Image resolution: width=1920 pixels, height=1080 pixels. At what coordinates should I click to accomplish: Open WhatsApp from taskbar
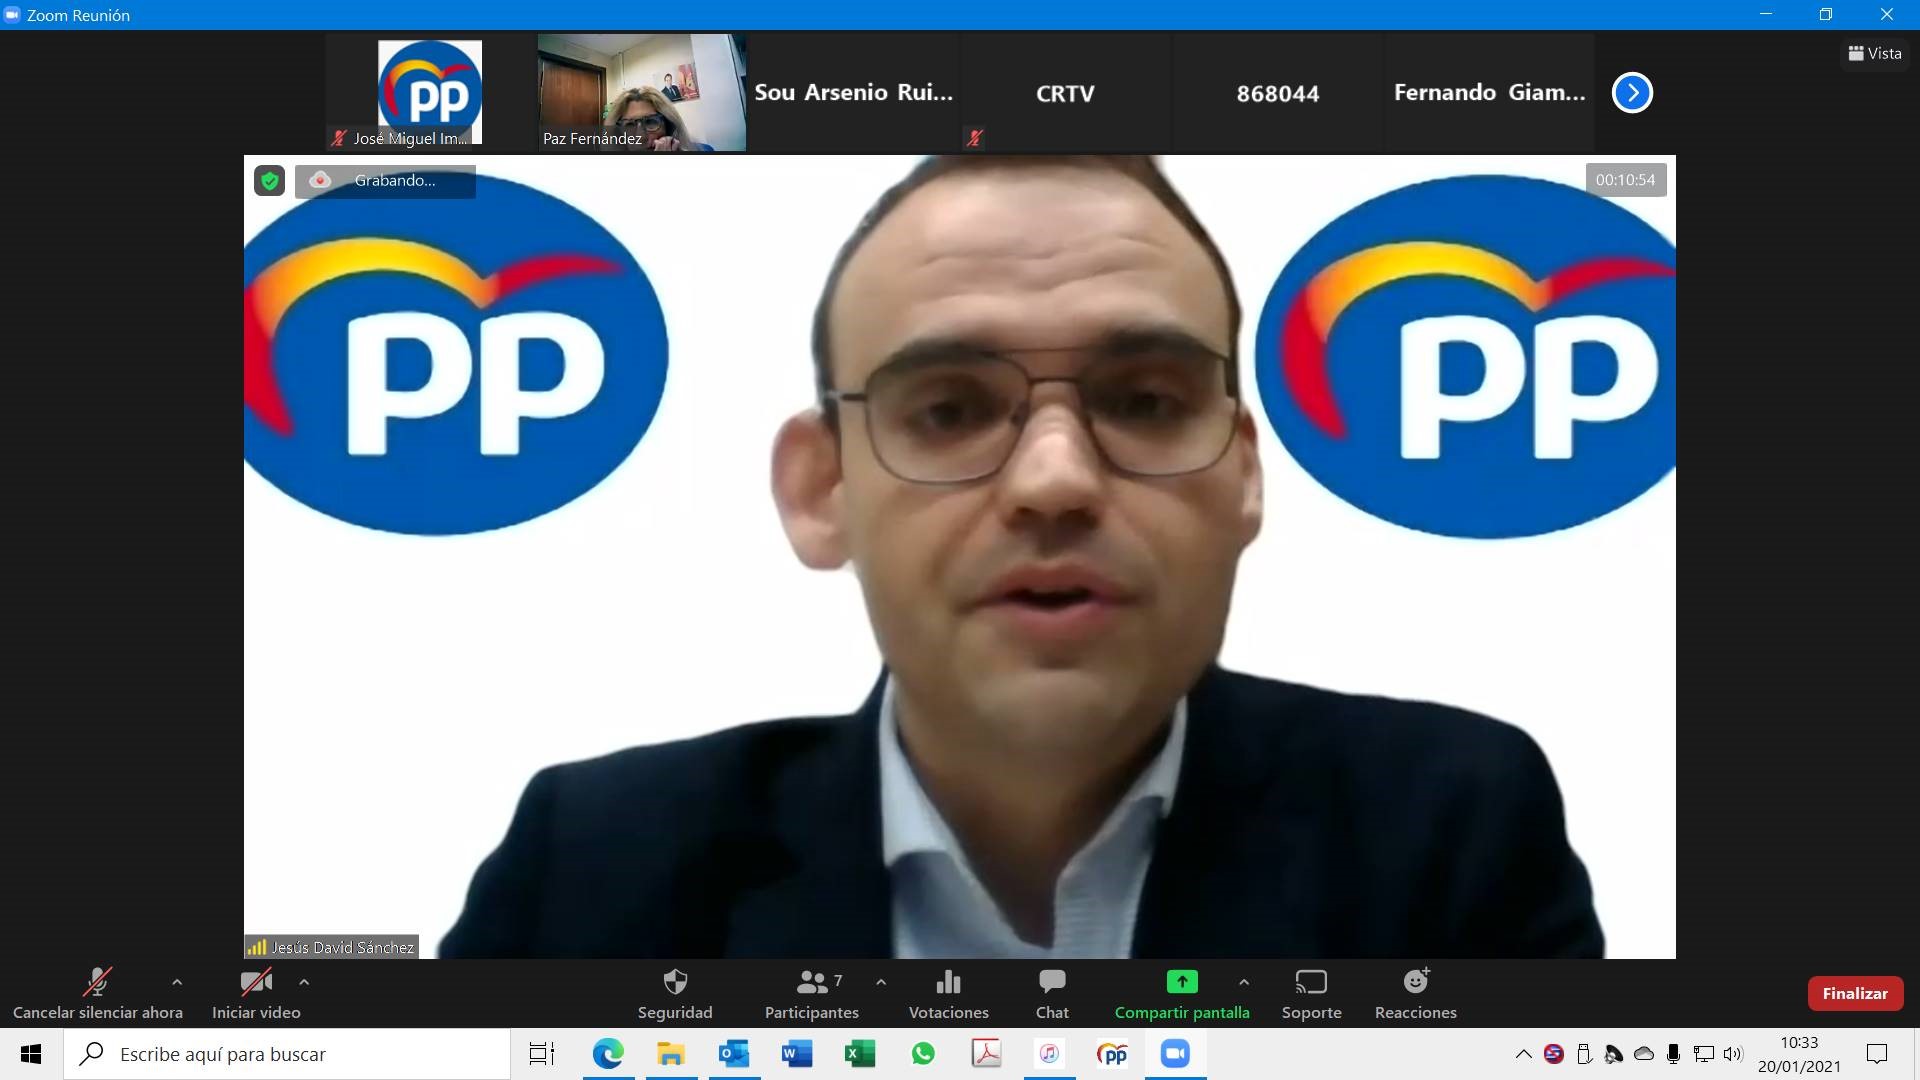(x=923, y=1054)
